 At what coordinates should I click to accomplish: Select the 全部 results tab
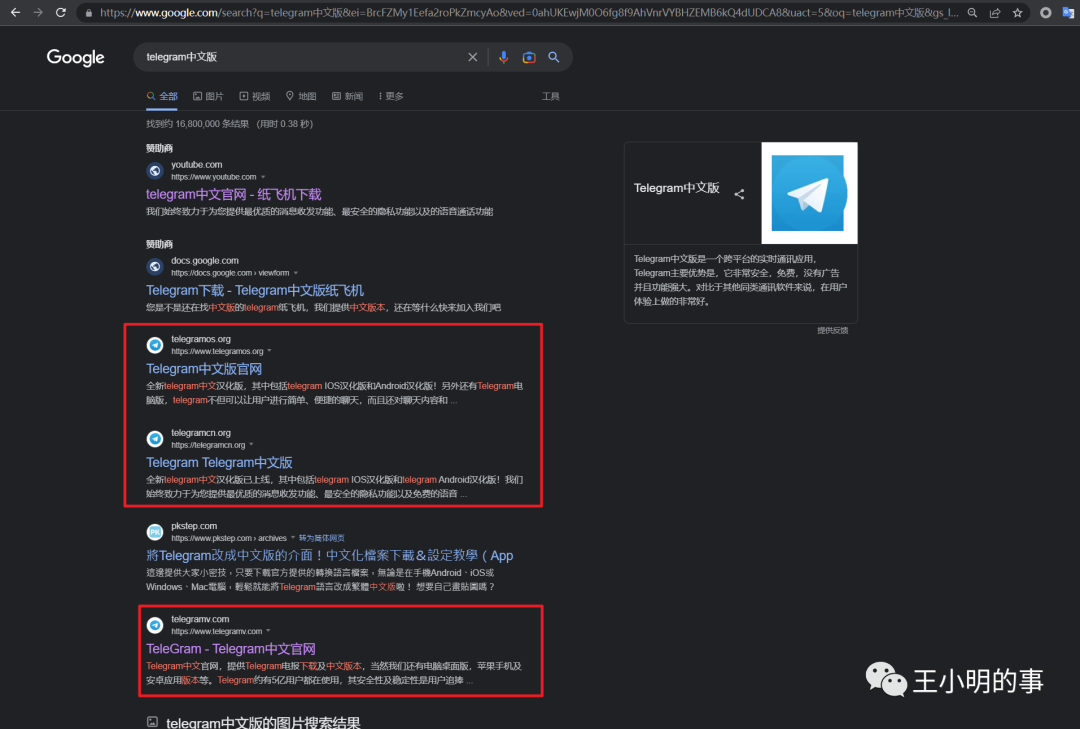162,96
